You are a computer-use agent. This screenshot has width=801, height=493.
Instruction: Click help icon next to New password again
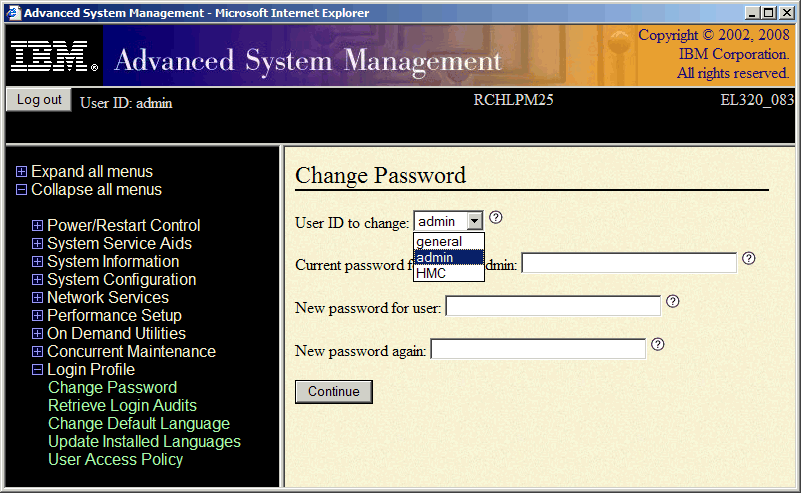(x=658, y=344)
